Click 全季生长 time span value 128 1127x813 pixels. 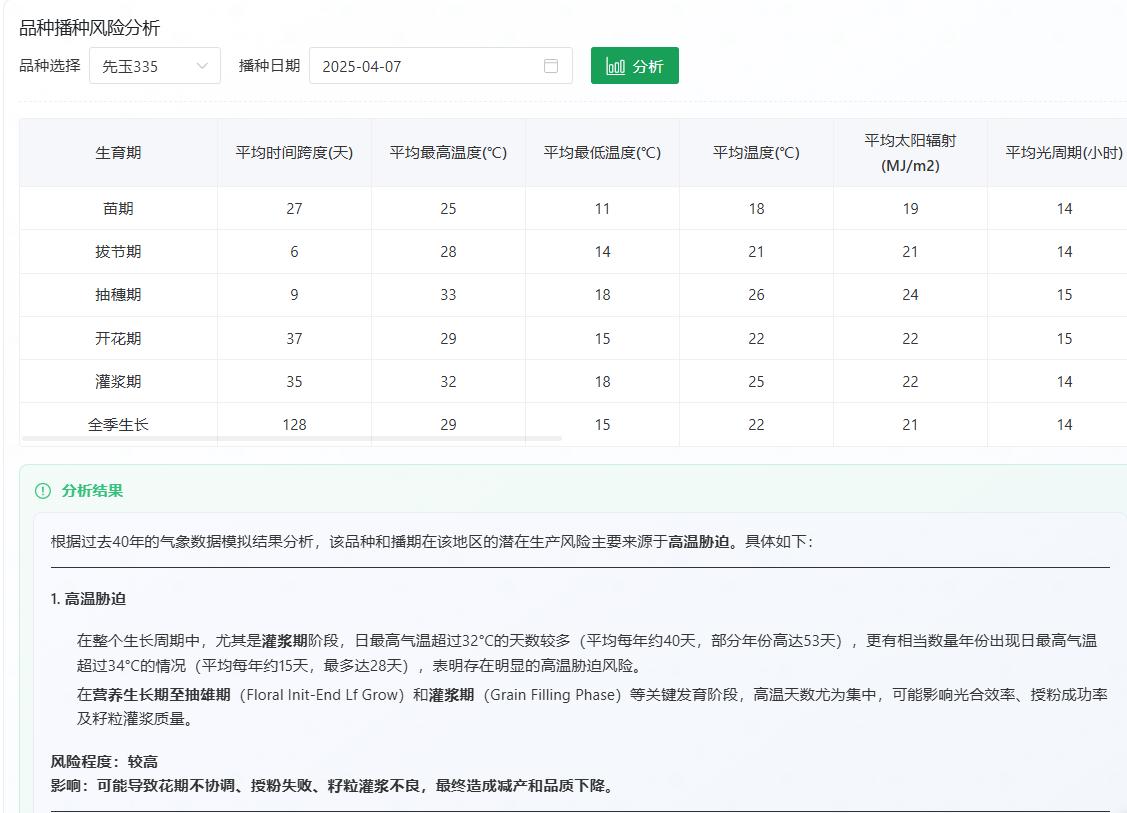[x=294, y=425]
